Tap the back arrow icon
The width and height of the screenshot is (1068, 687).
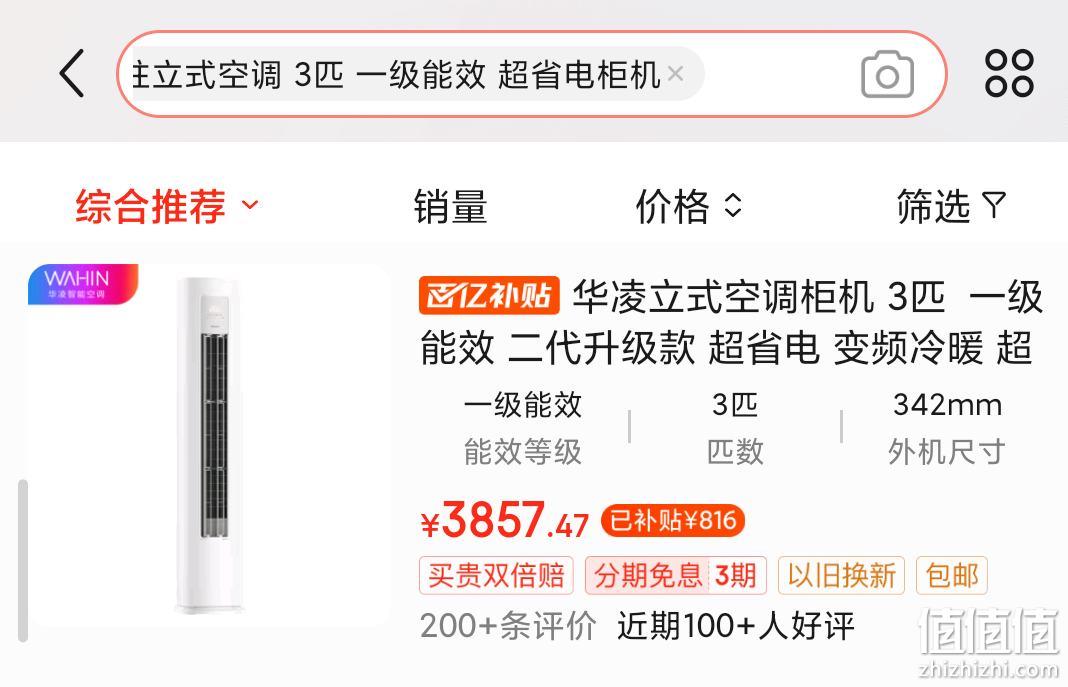coord(72,74)
